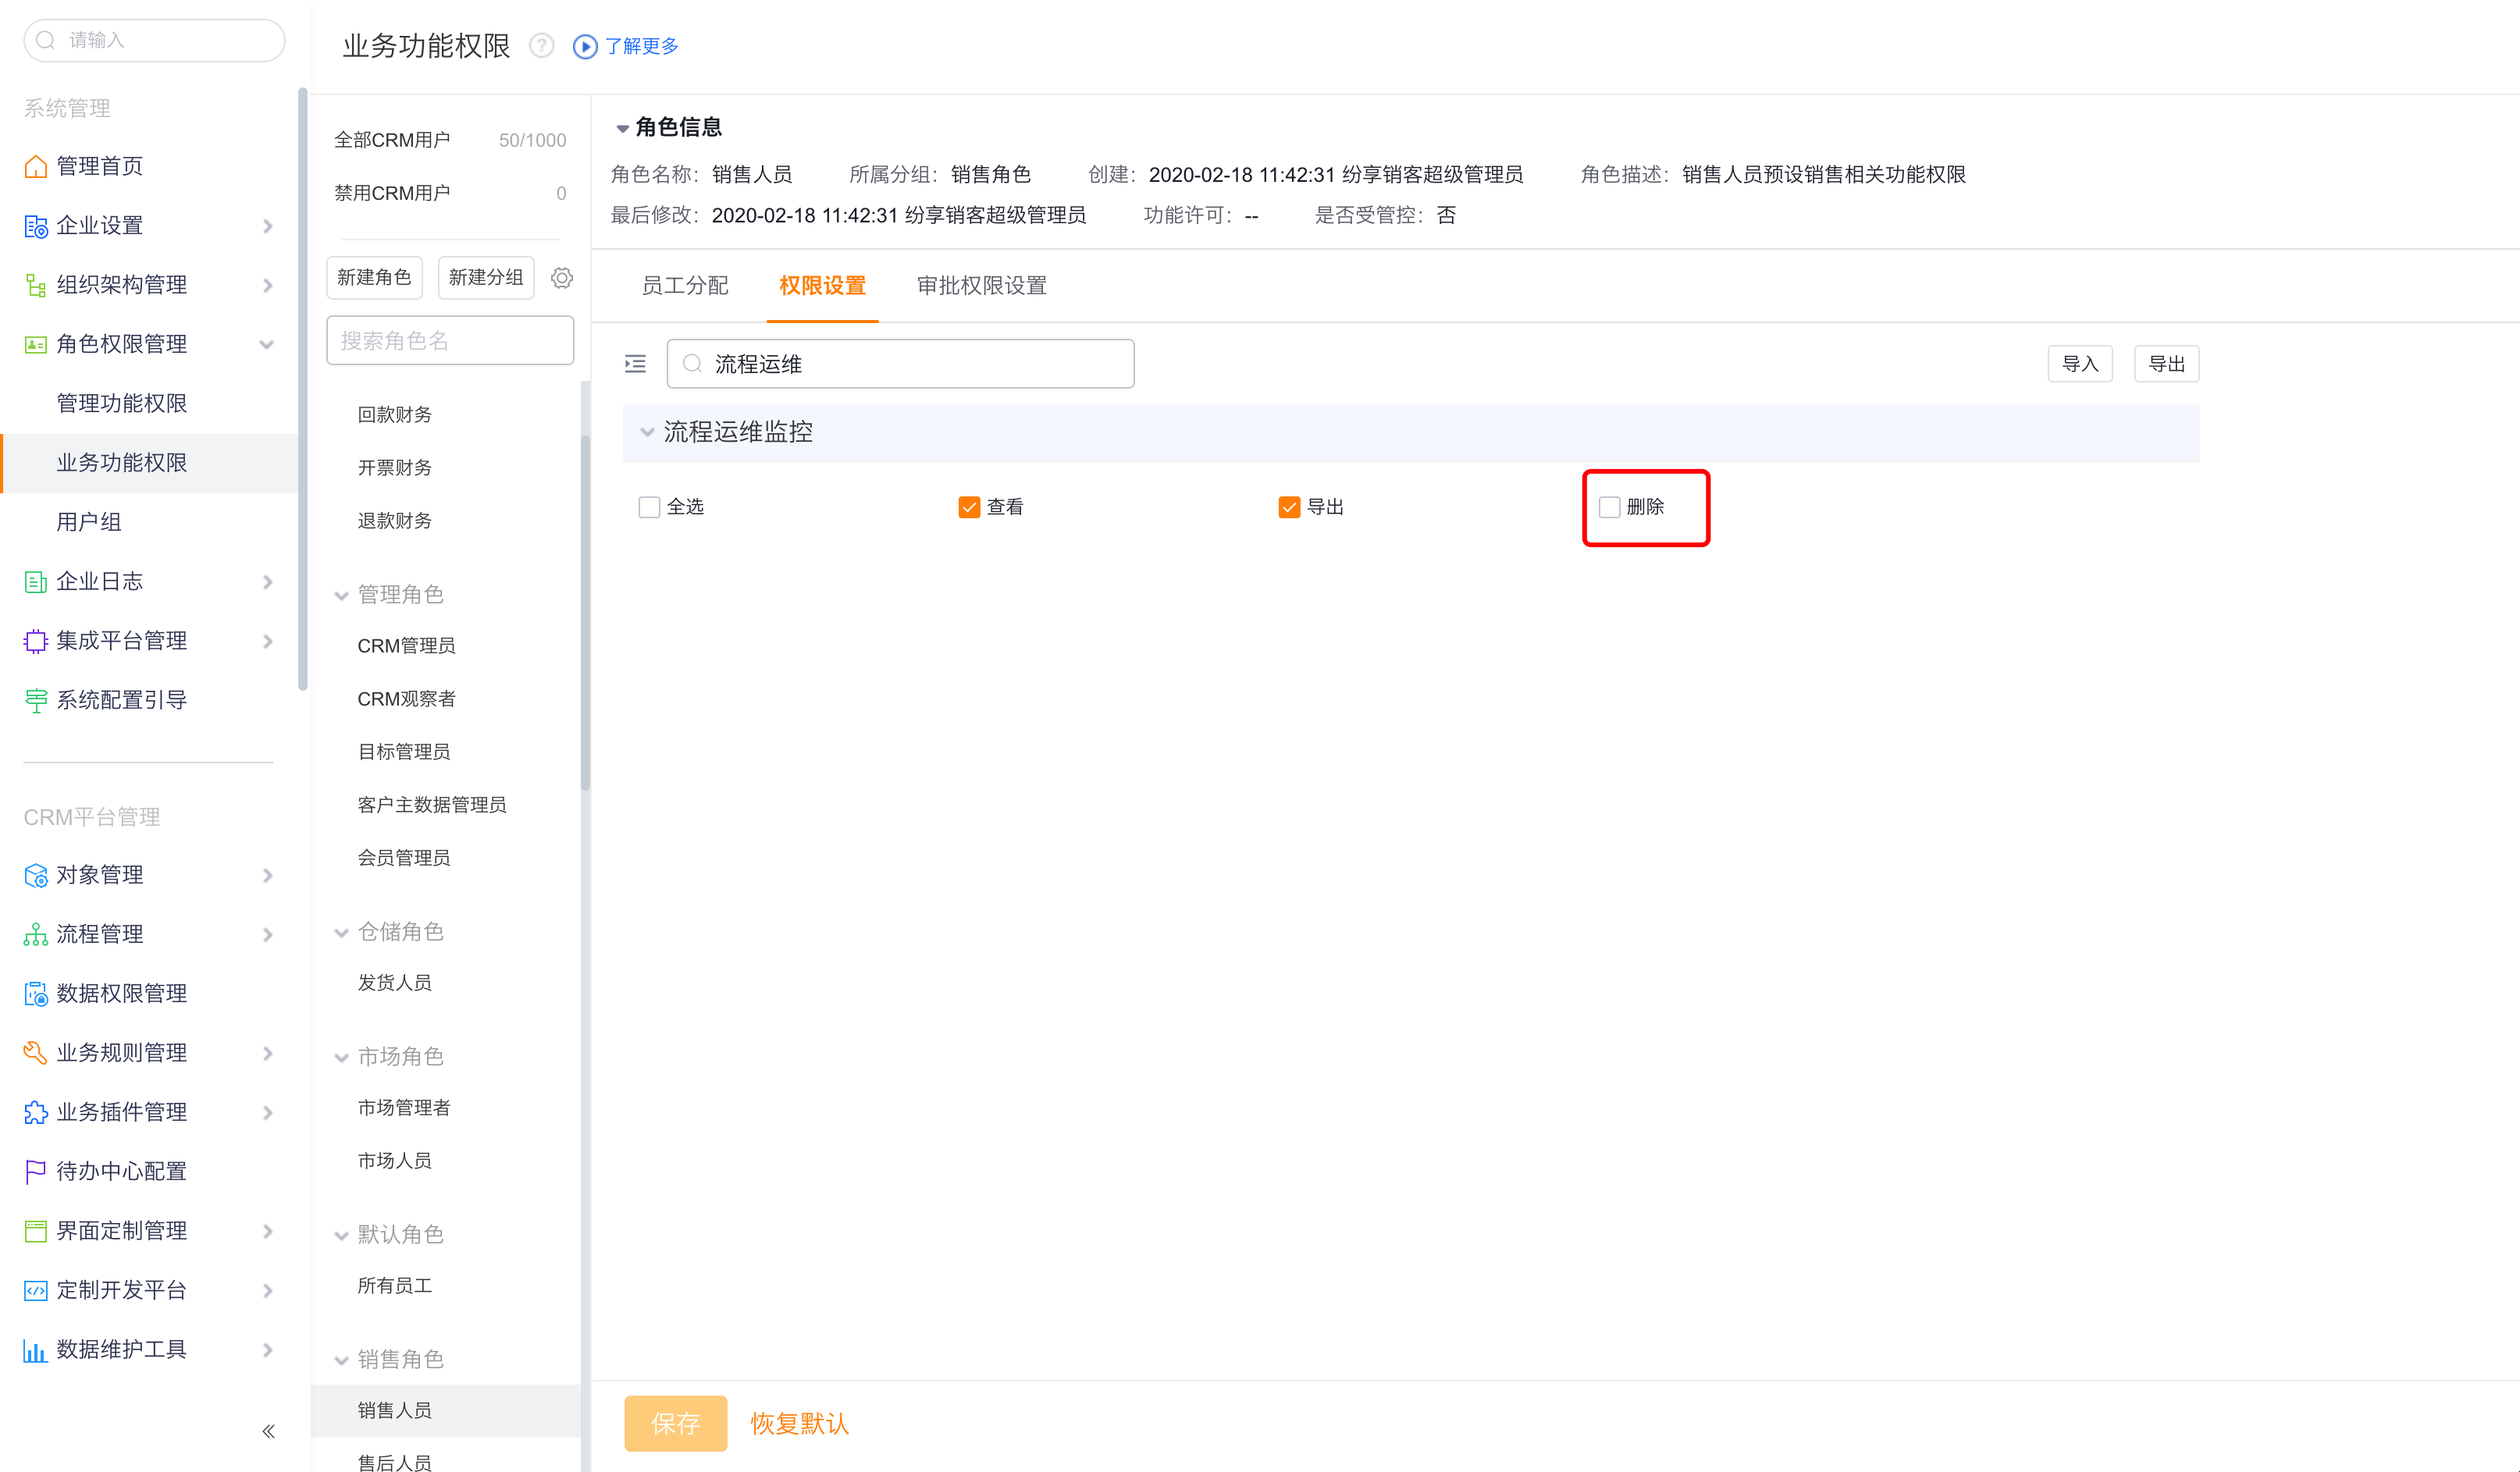The image size is (2520, 1472).
Task: Check the 全选 checkbox
Action: point(648,507)
